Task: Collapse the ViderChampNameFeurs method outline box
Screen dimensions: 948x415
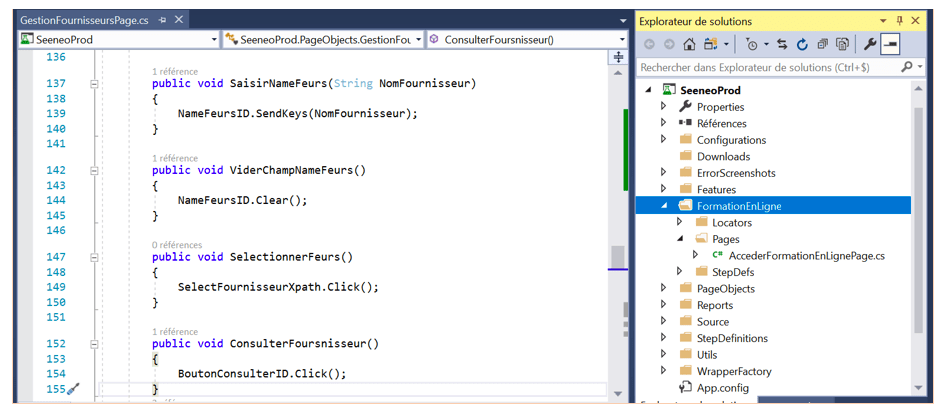Action: [94, 171]
